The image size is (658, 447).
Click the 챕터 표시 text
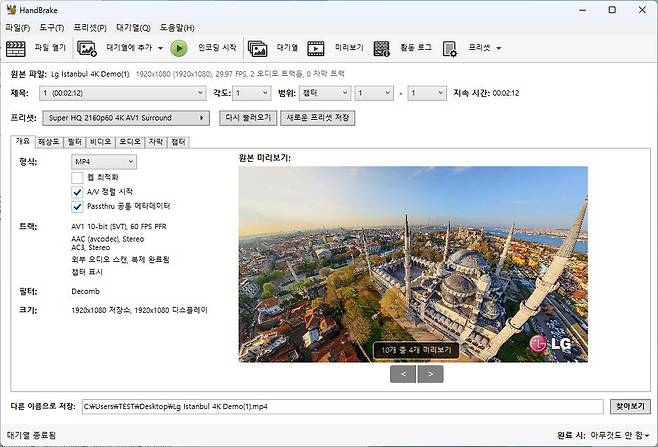[x=87, y=272]
